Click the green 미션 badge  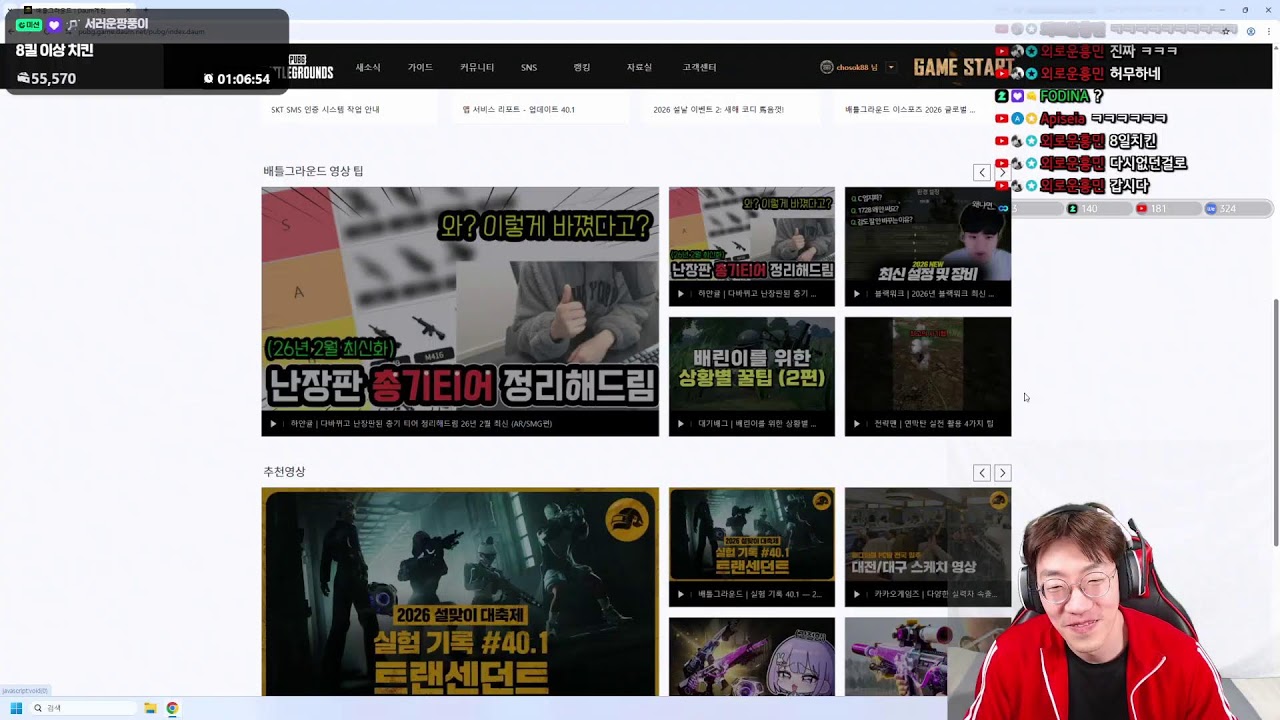(x=28, y=24)
